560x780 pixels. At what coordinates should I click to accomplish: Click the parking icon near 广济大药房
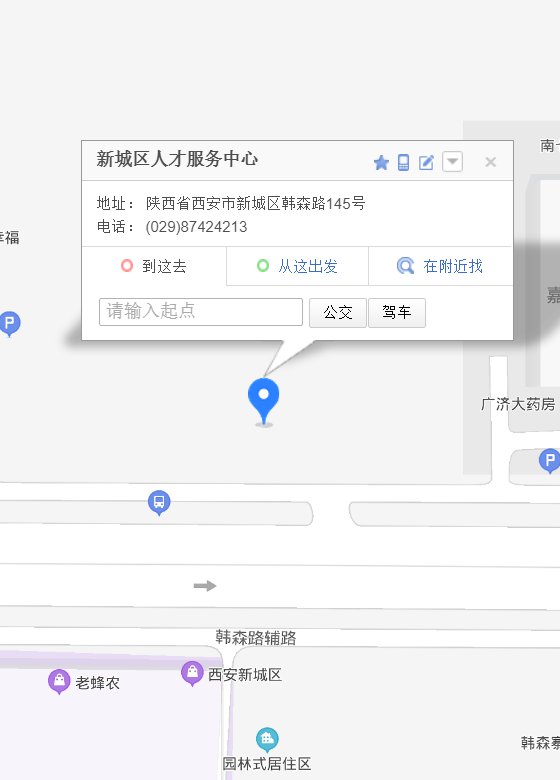pyautogui.click(x=550, y=461)
